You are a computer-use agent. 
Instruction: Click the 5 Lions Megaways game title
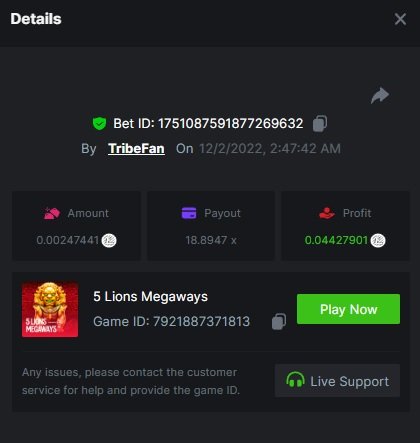150,296
